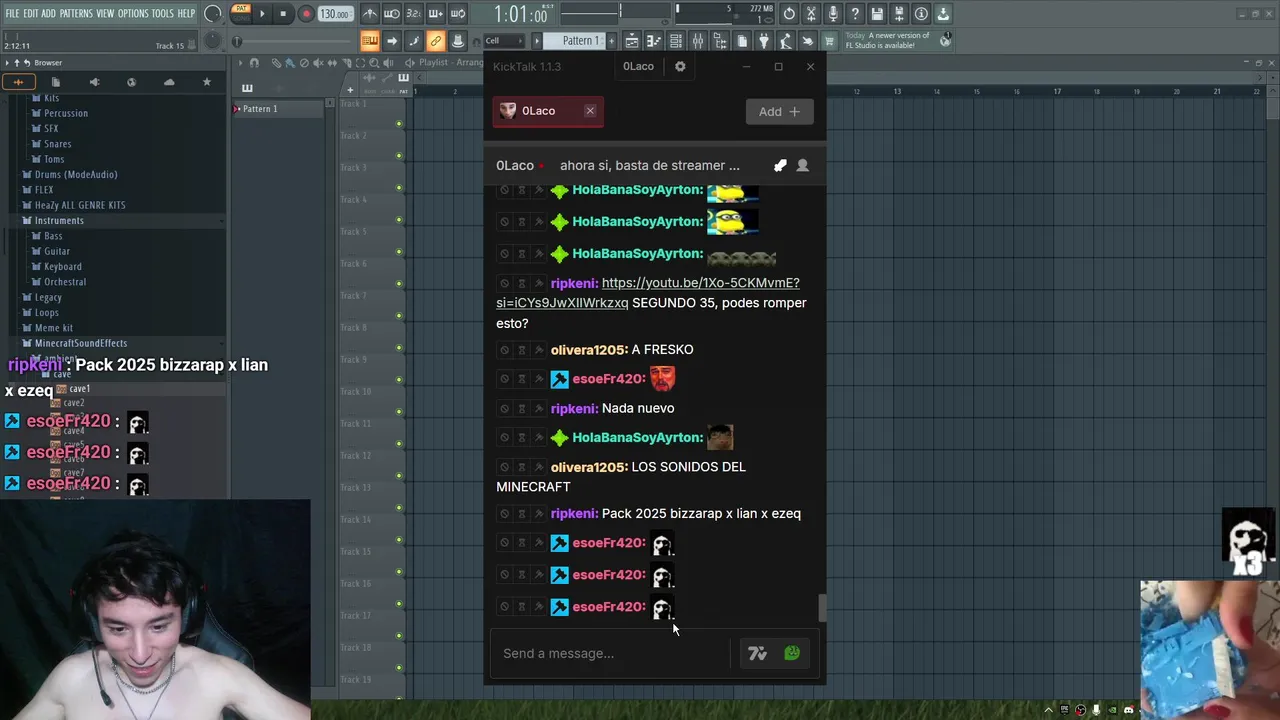Open the Channel Rack icon
The height and width of the screenshot is (720, 1280).
click(x=676, y=41)
